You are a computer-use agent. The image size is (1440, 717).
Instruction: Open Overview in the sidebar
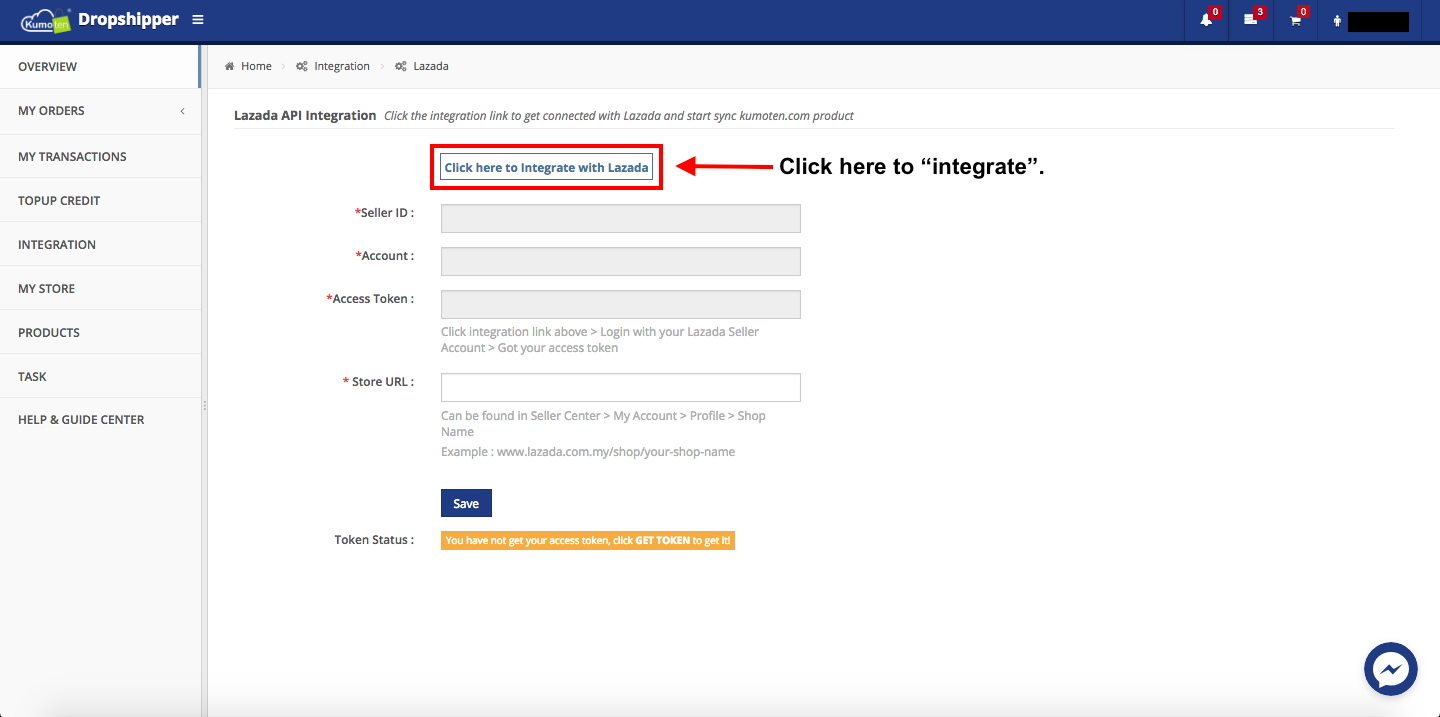[x=100, y=67]
